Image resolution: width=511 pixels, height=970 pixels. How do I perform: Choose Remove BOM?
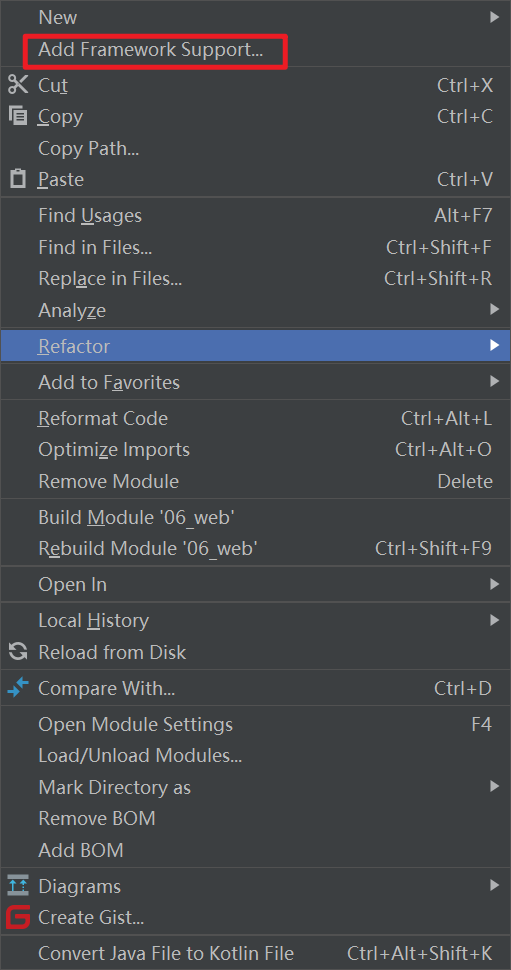(256, 818)
